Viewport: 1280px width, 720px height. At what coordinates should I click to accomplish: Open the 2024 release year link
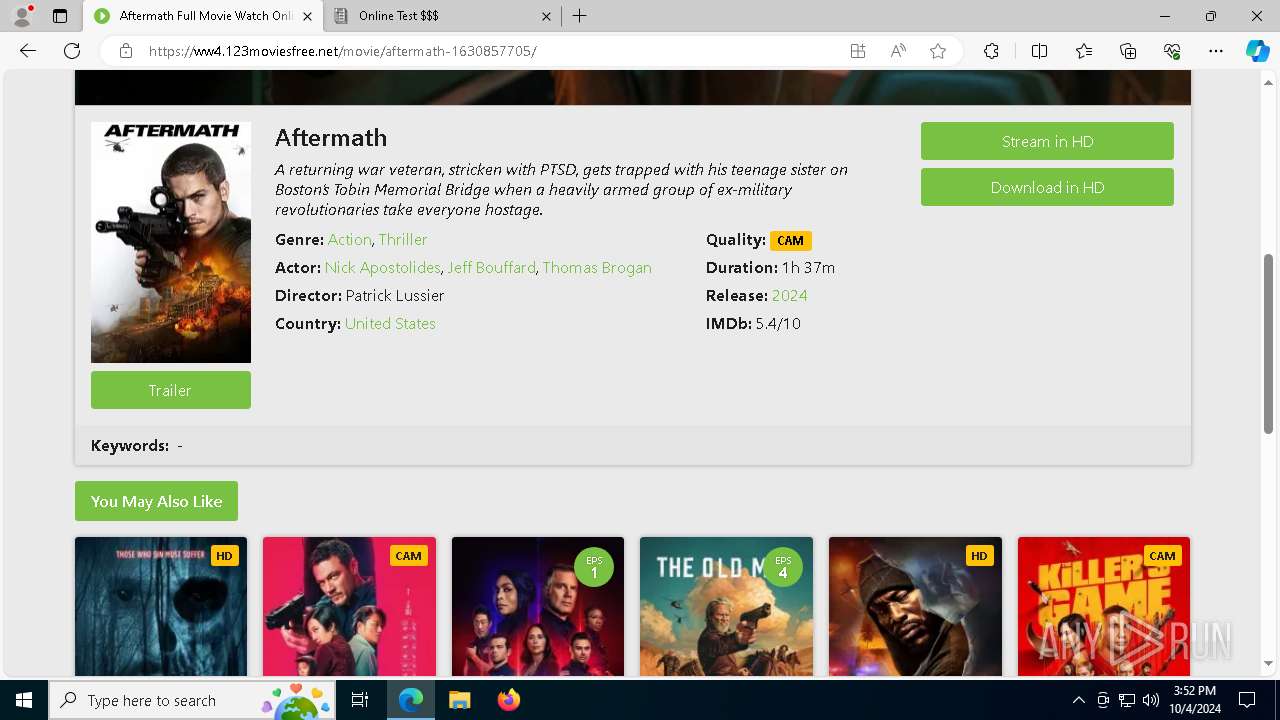[x=789, y=296]
